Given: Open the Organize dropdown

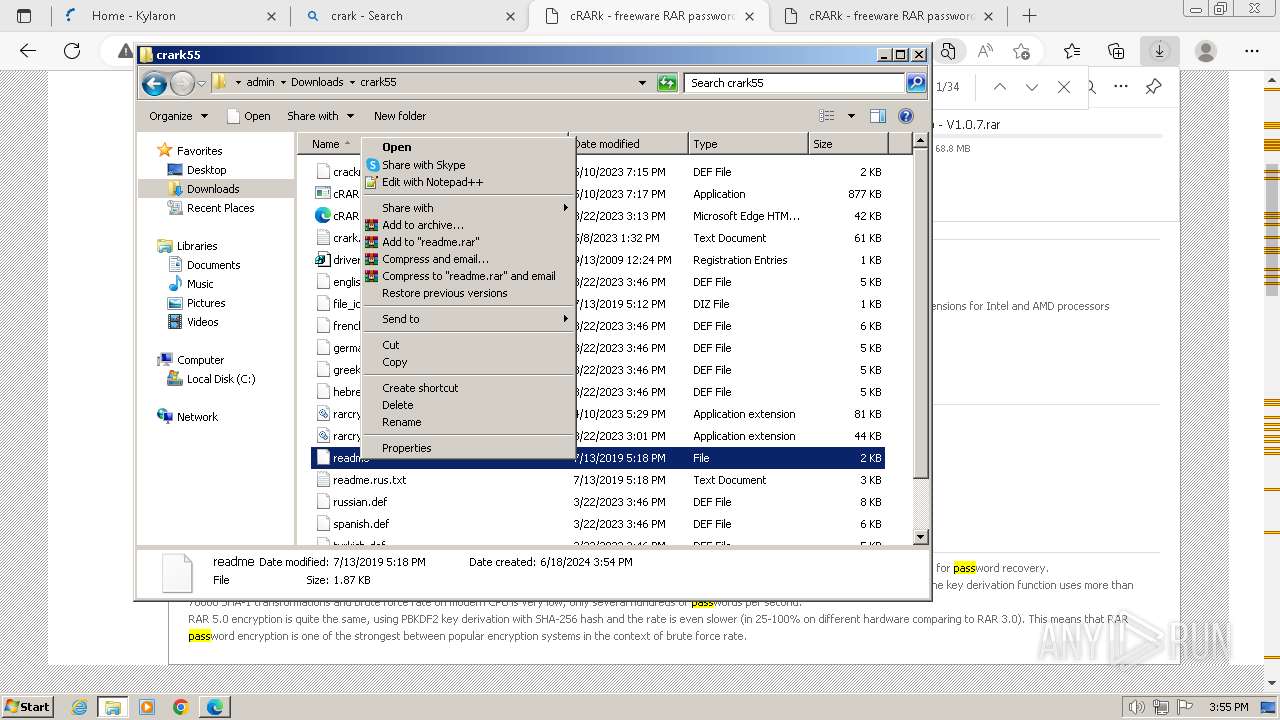Looking at the screenshot, I should [x=179, y=116].
